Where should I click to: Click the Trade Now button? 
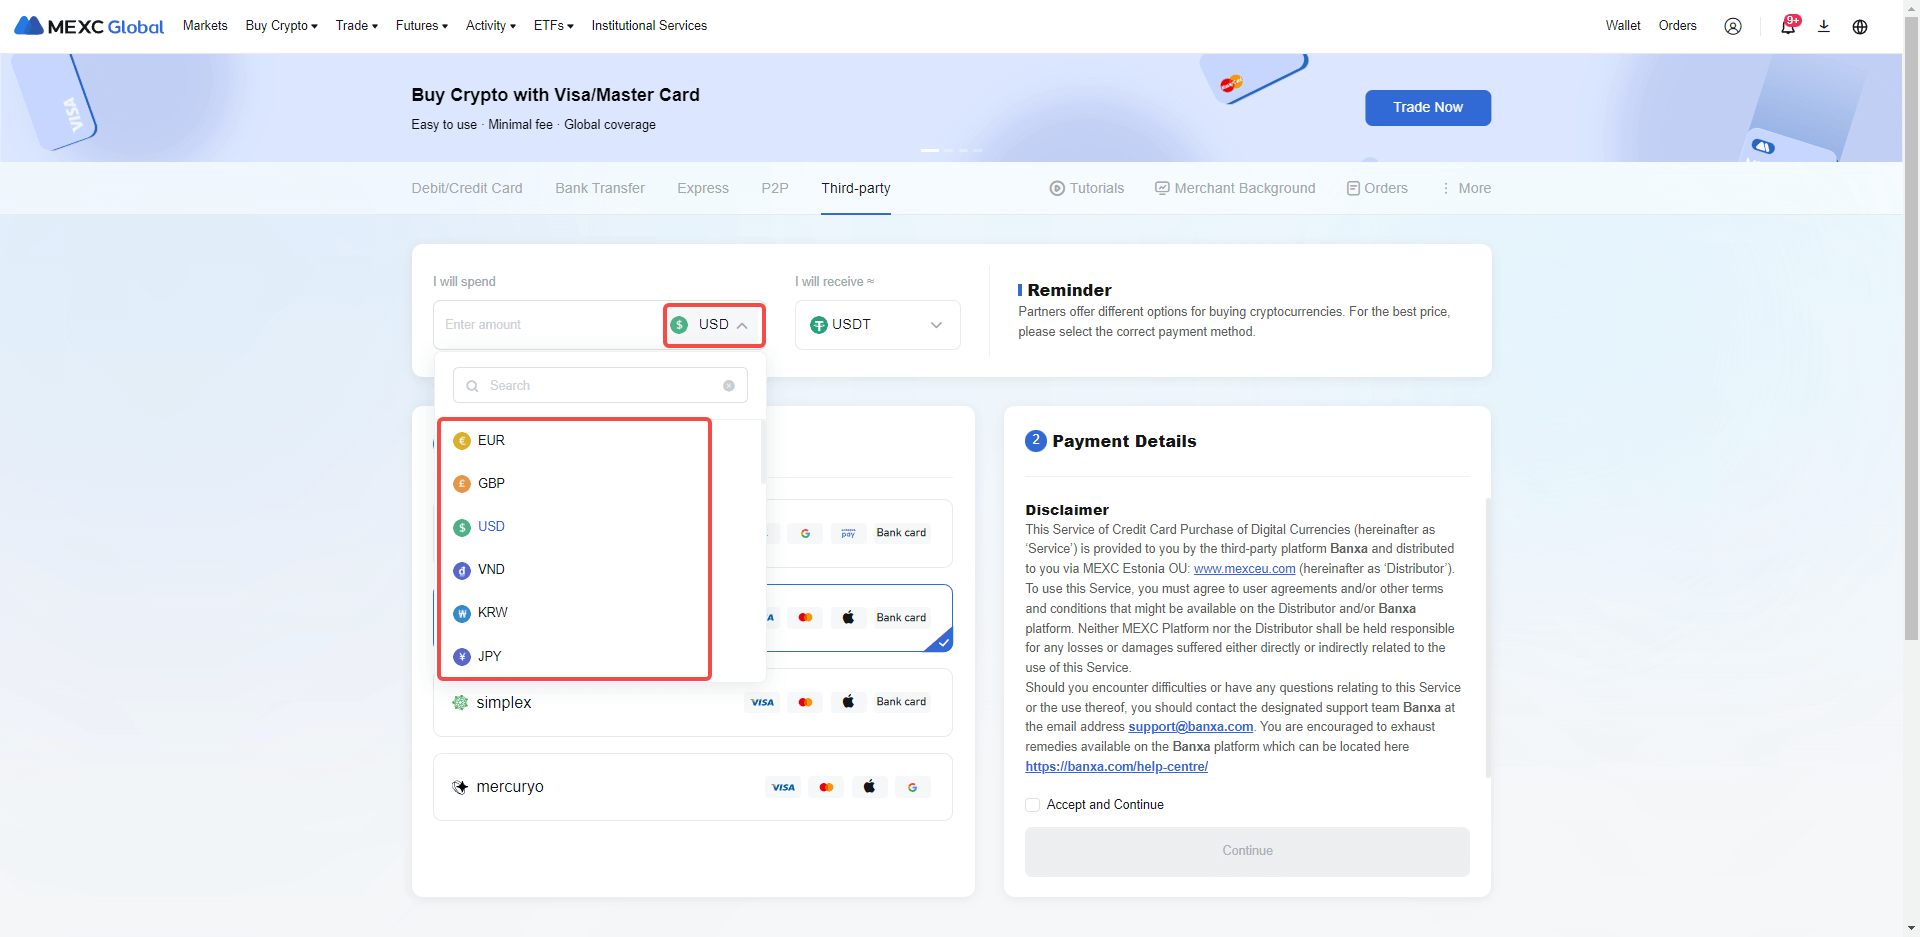(1427, 108)
